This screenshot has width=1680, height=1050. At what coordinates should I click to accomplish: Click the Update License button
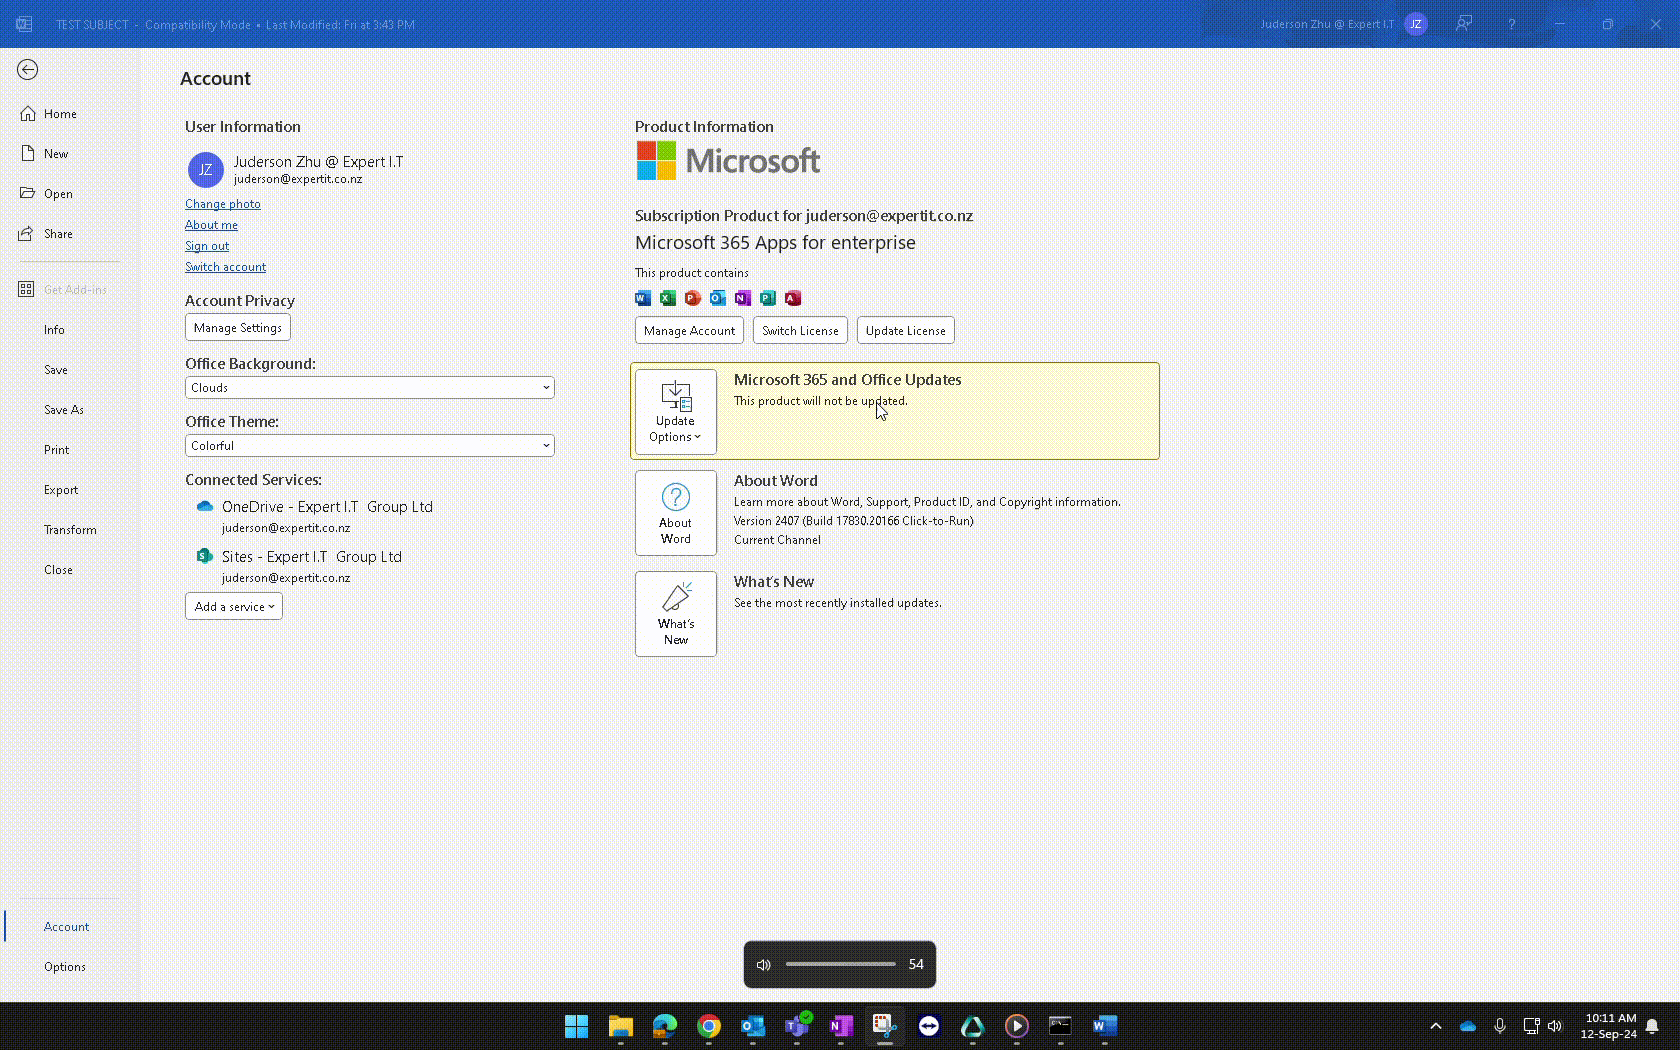tap(906, 331)
